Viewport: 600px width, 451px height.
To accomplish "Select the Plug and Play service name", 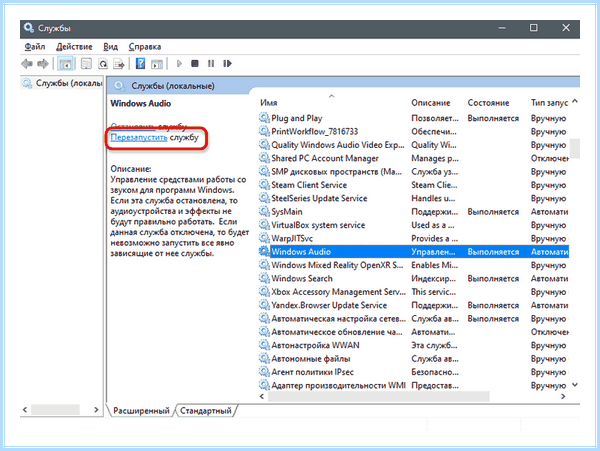I will coord(297,118).
